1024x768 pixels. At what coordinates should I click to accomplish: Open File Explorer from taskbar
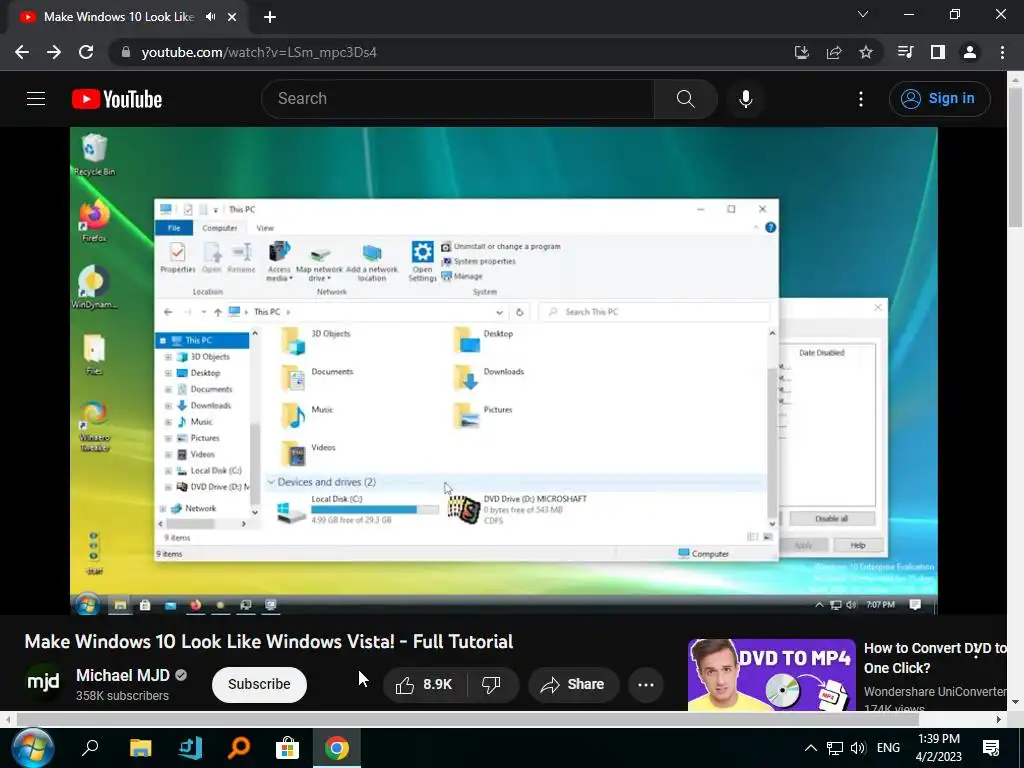click(140, 748)
